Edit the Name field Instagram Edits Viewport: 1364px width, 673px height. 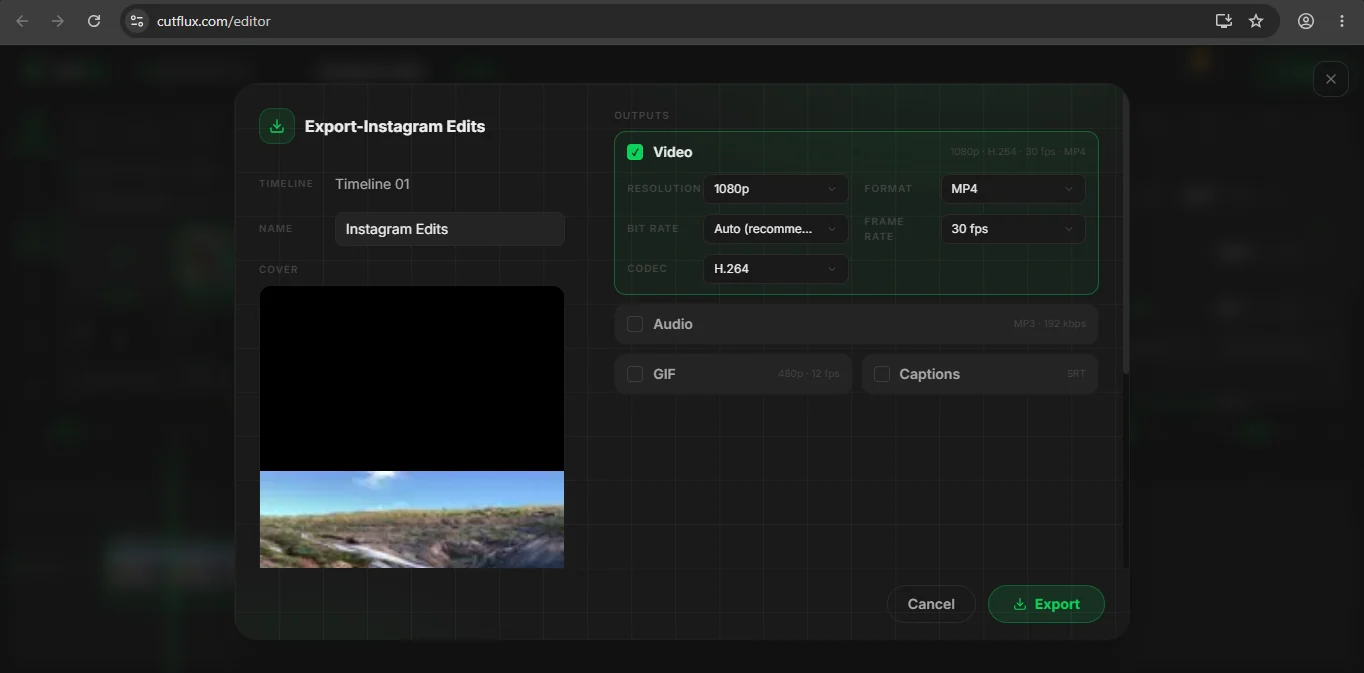tap(450, 229)
